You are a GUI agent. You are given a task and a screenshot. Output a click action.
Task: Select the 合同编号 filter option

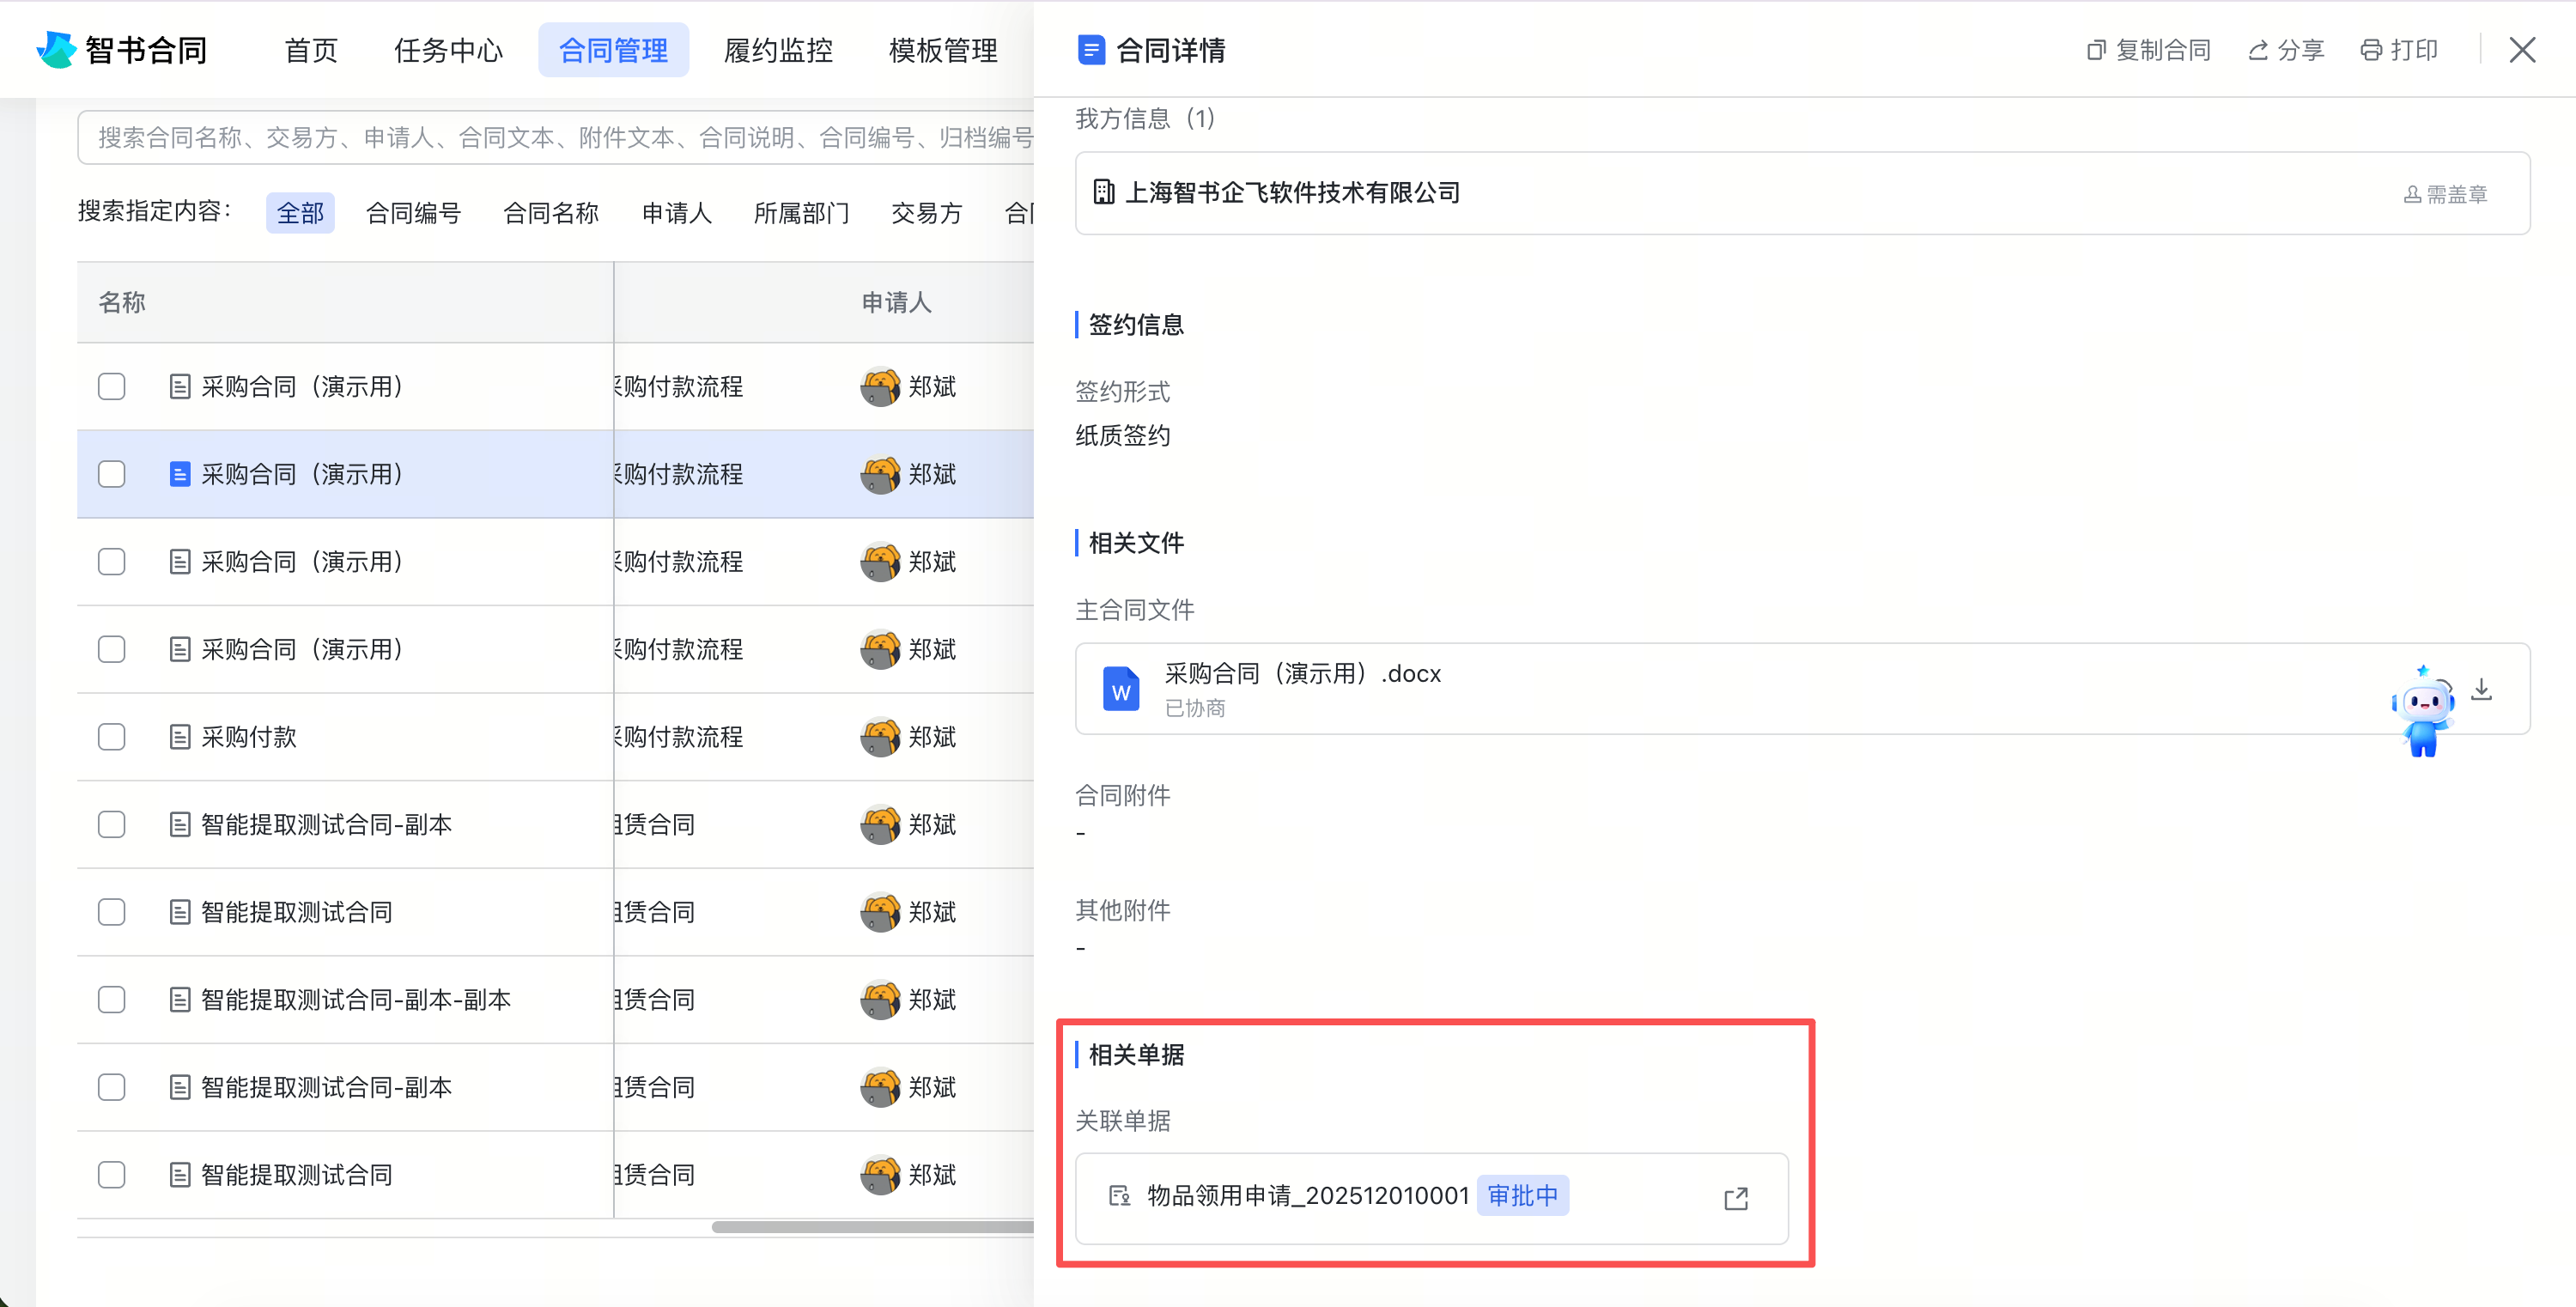[413, 212]
